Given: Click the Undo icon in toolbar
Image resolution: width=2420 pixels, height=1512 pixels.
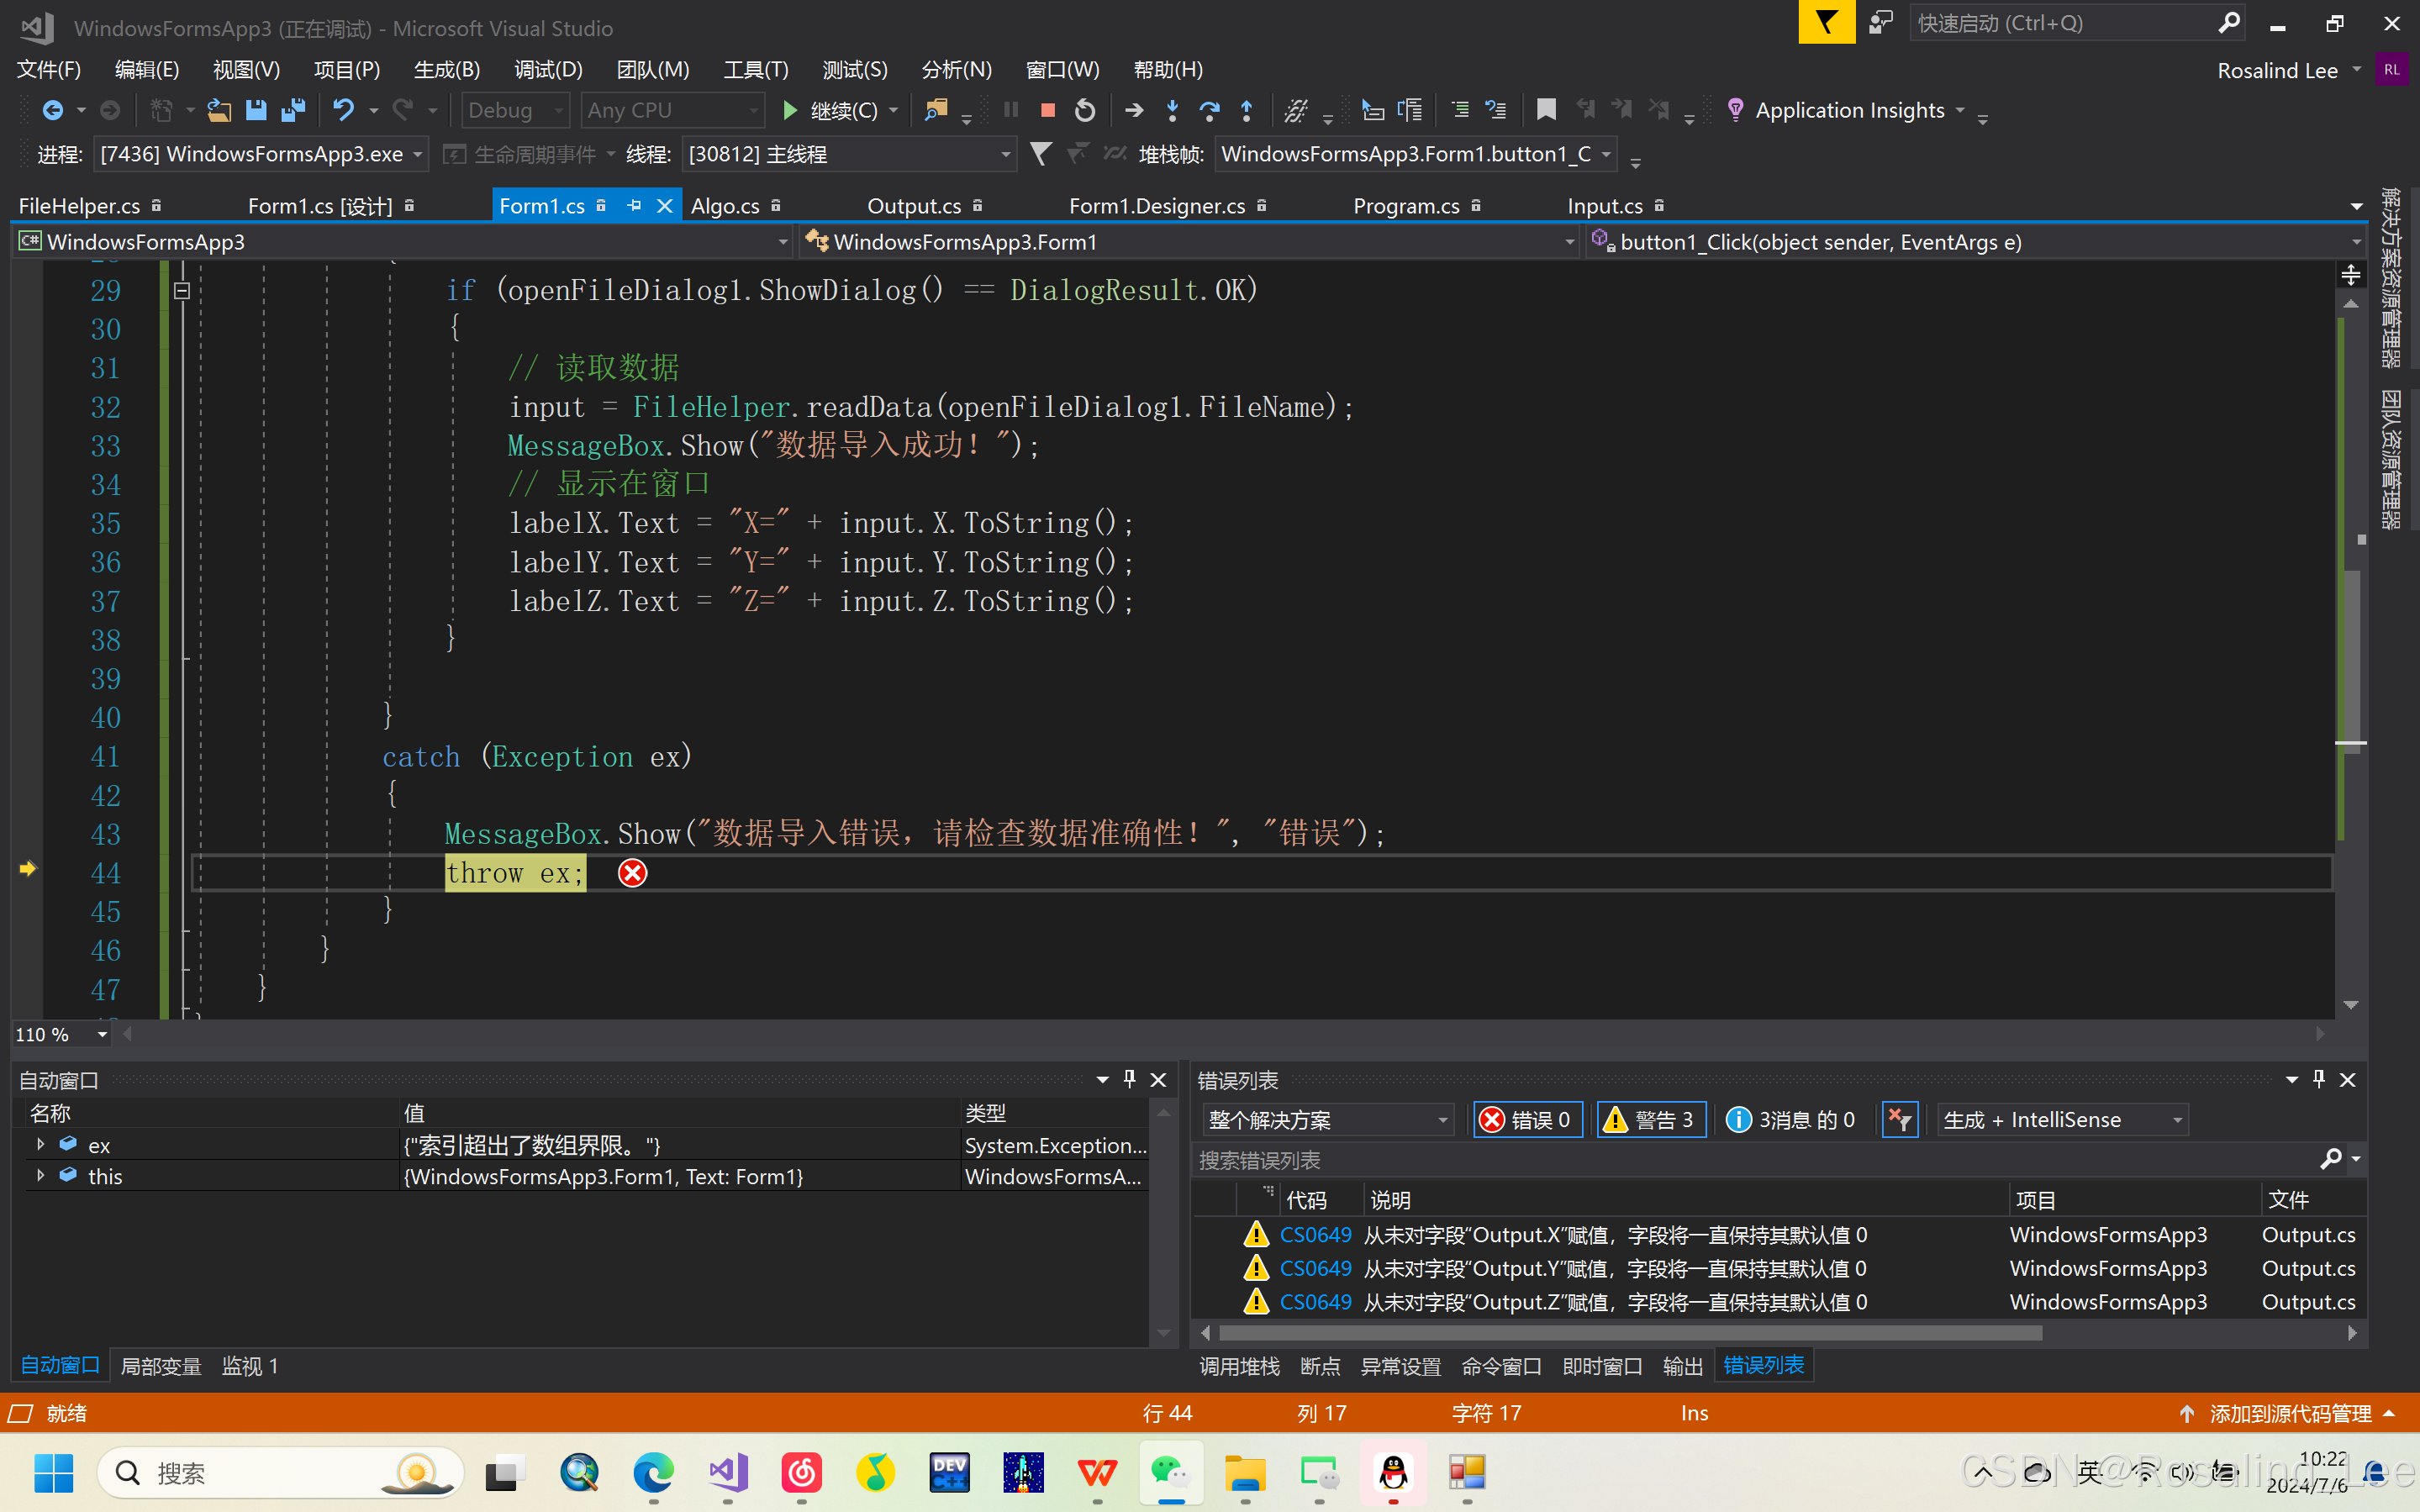Looking at the screenshot, I should (343, 110).
